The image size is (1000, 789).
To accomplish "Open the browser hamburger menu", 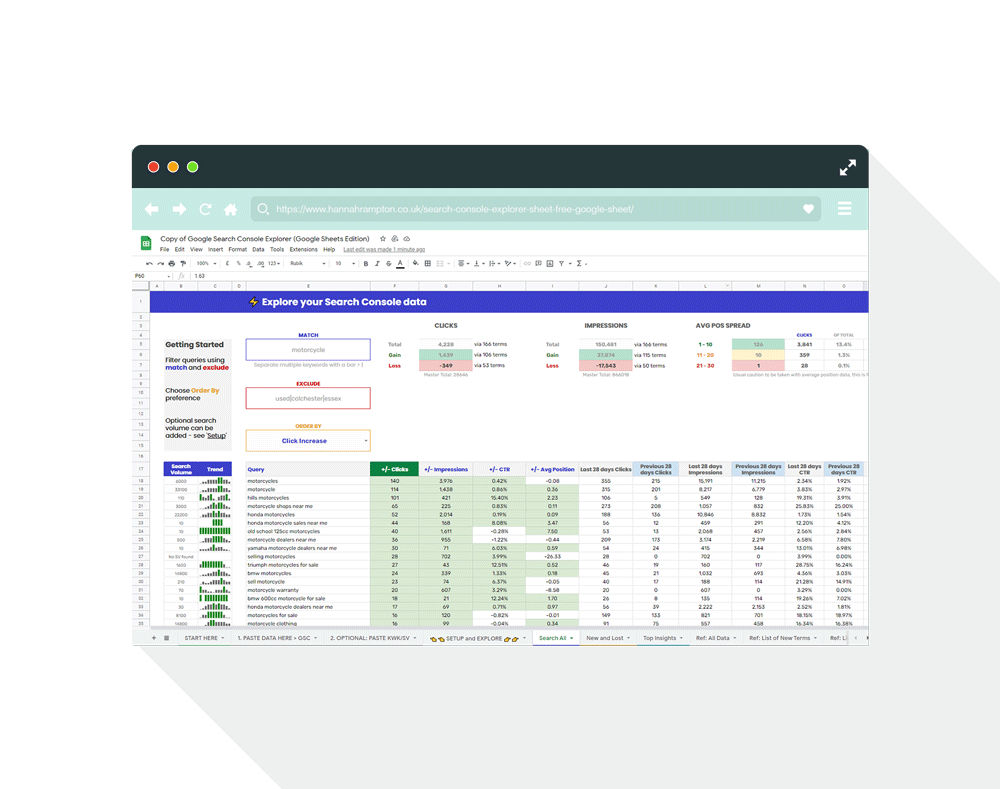I will pos(844,209).
